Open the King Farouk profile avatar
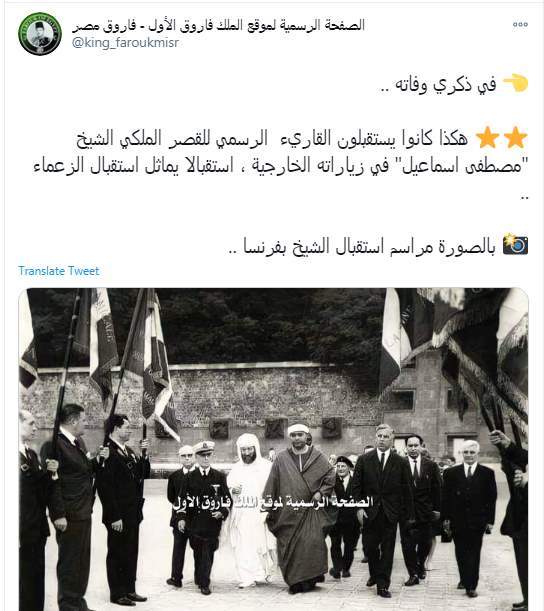544x611 pixels. pyautogui.click(x=40, y=34)
